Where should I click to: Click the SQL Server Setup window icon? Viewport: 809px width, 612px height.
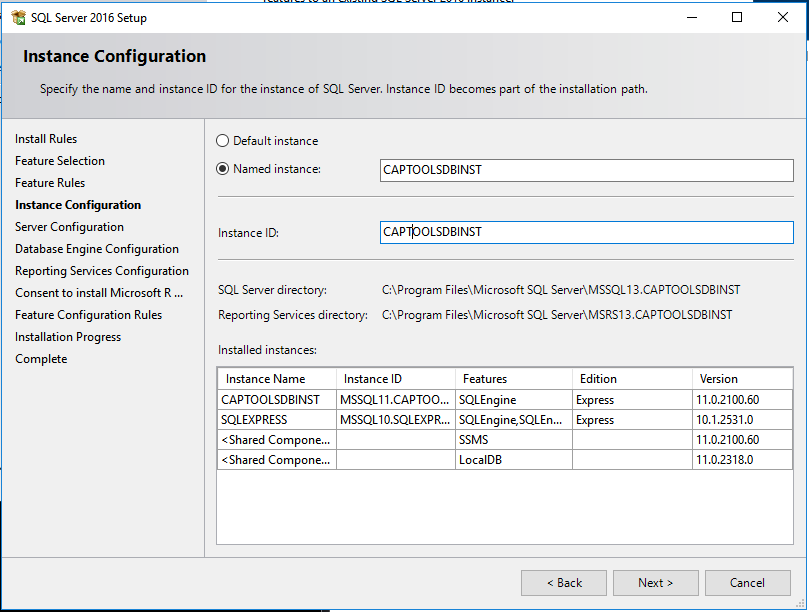(x=19, y=17)
